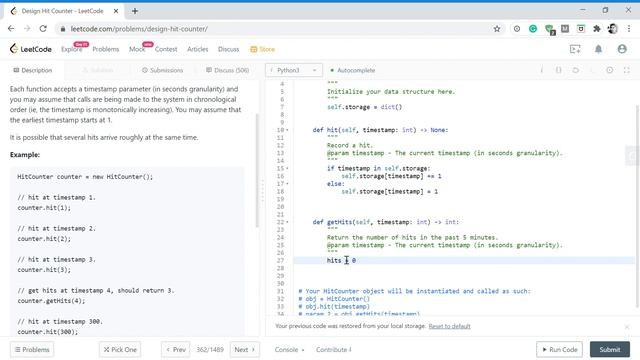
Task: Open the Discuss nav link
Action: [x=229, y=49]
